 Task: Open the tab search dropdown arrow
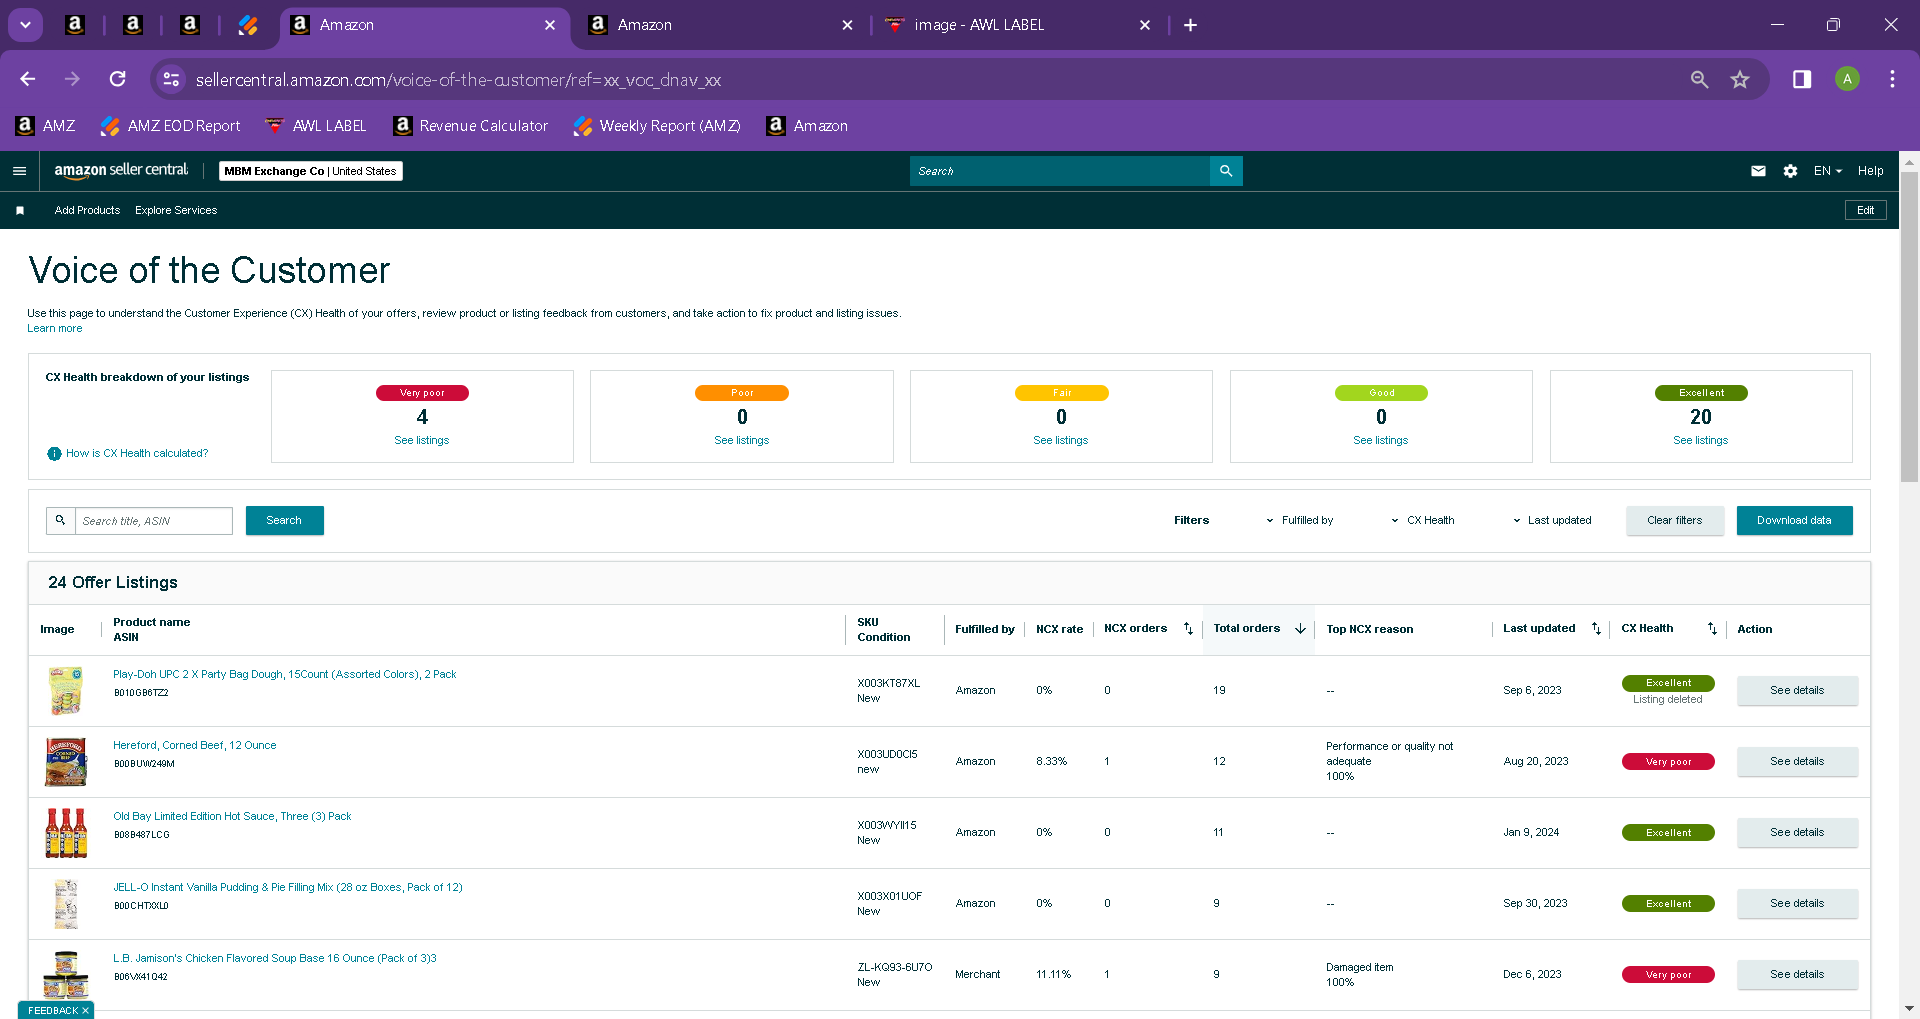click(25, 25)
